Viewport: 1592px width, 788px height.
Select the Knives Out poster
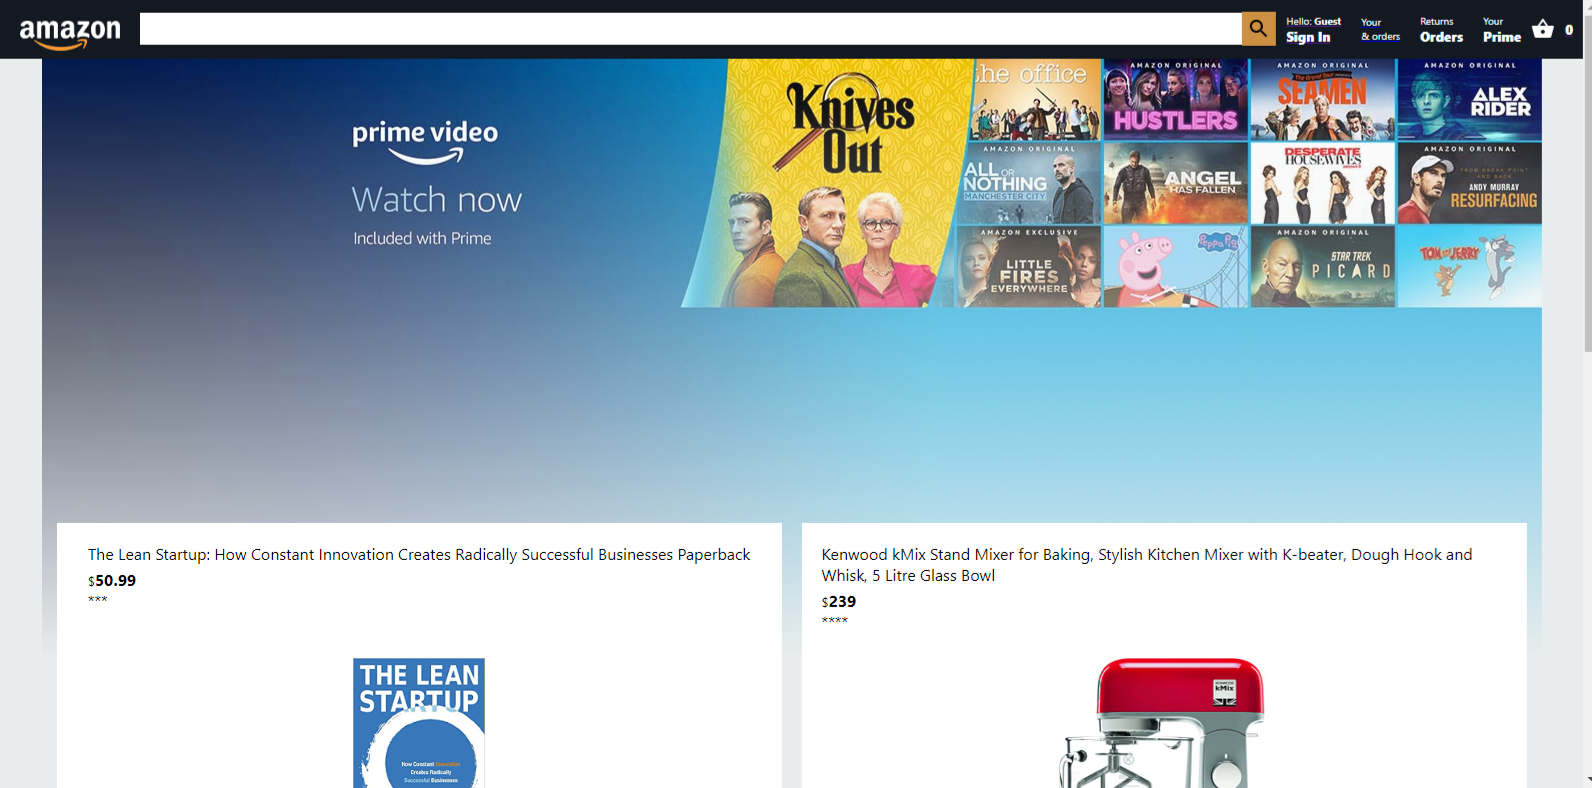click(x=827, y=183)
